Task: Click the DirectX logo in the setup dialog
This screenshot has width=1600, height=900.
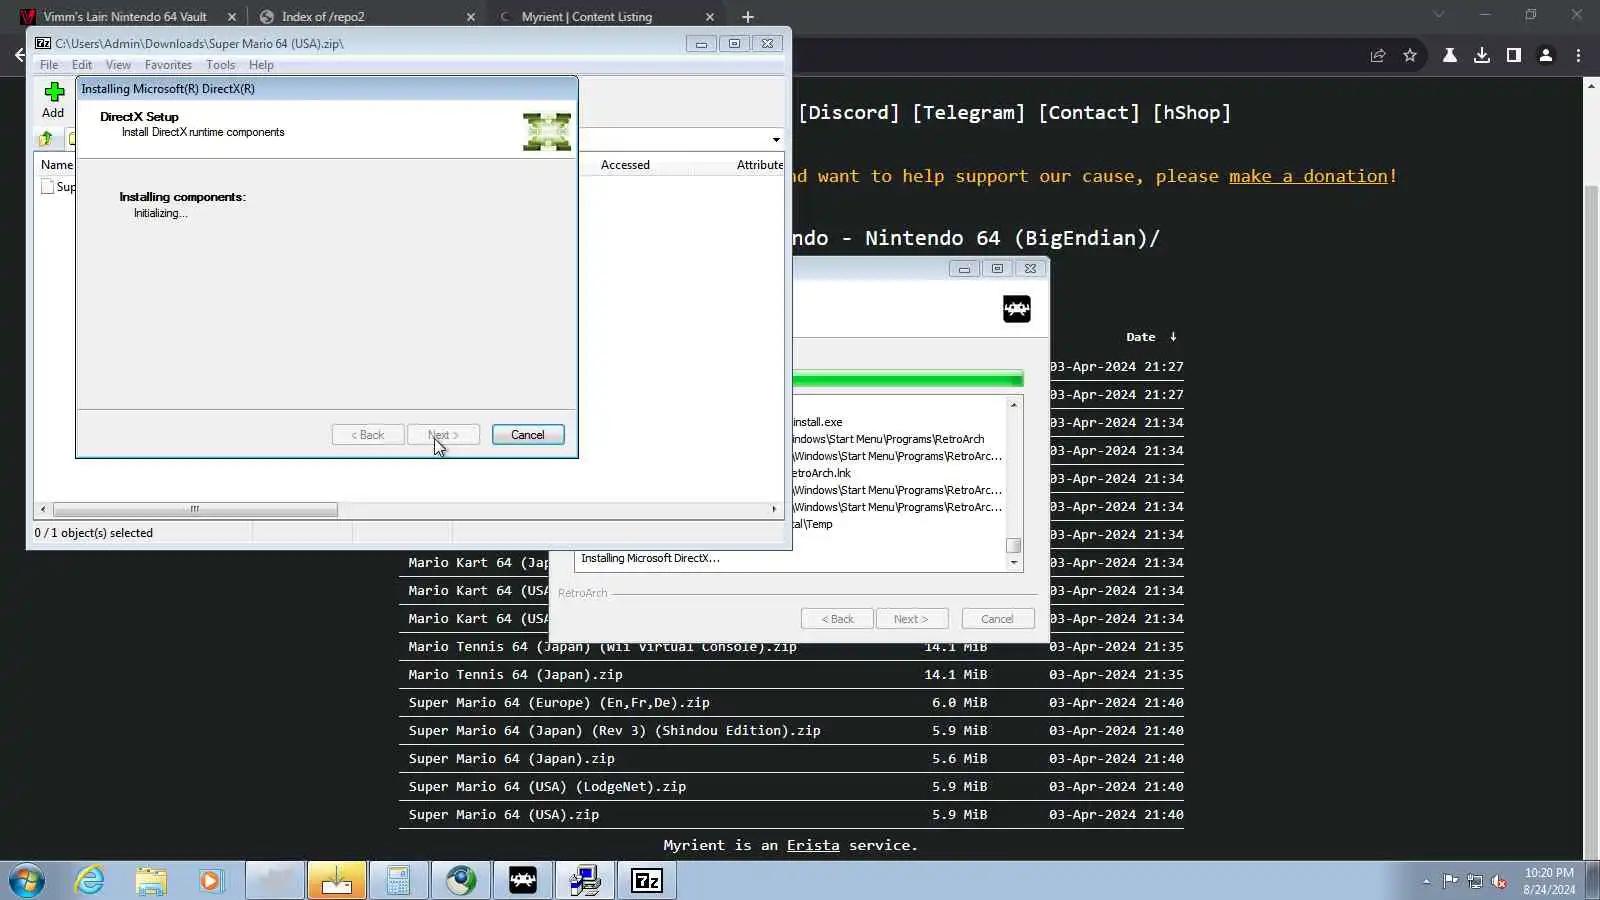Action: (x=547, y=132)
